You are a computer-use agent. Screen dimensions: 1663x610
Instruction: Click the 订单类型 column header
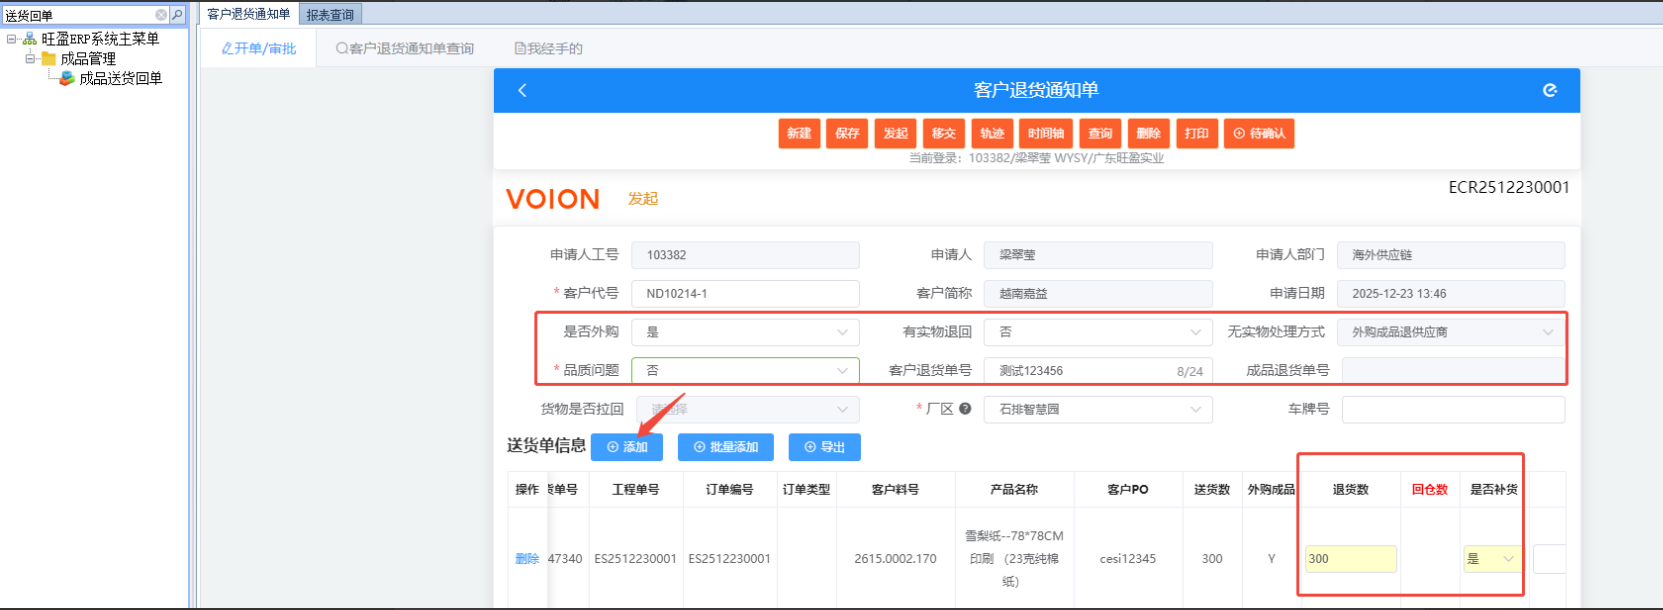(x=806, y=489)
